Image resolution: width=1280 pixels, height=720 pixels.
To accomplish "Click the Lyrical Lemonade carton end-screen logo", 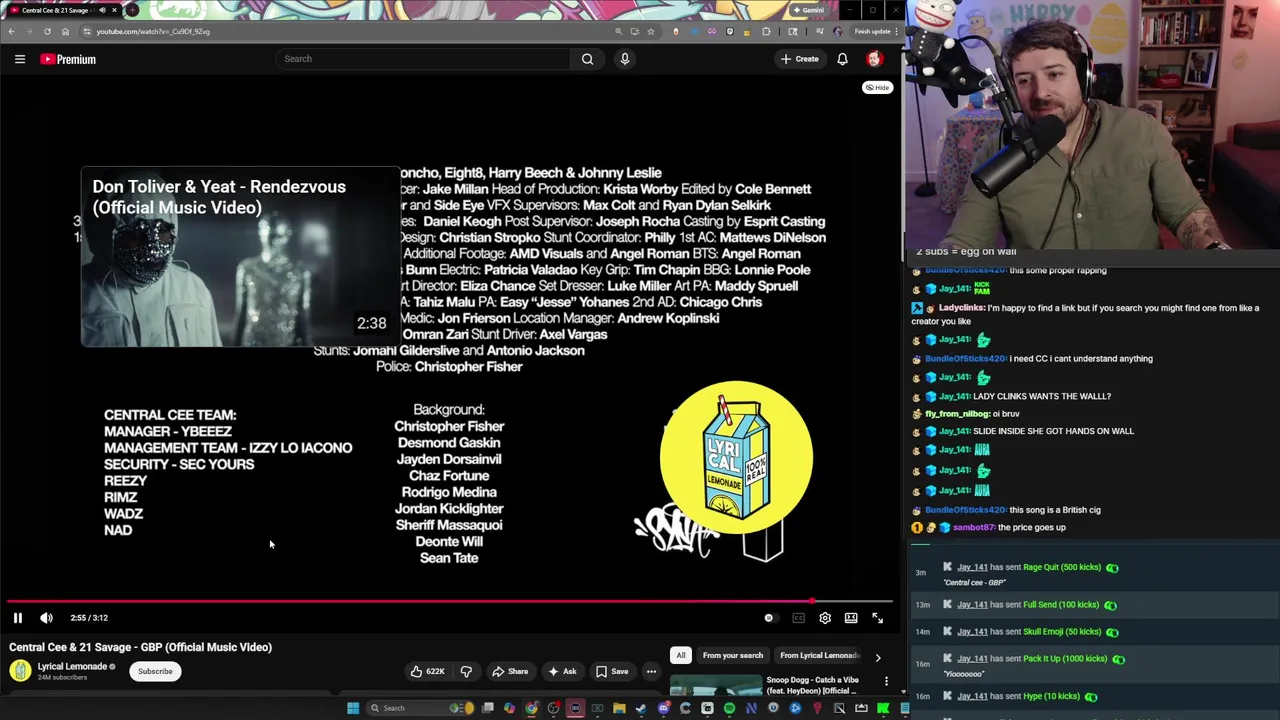I will pyautogui.click(x=736, y=457).
